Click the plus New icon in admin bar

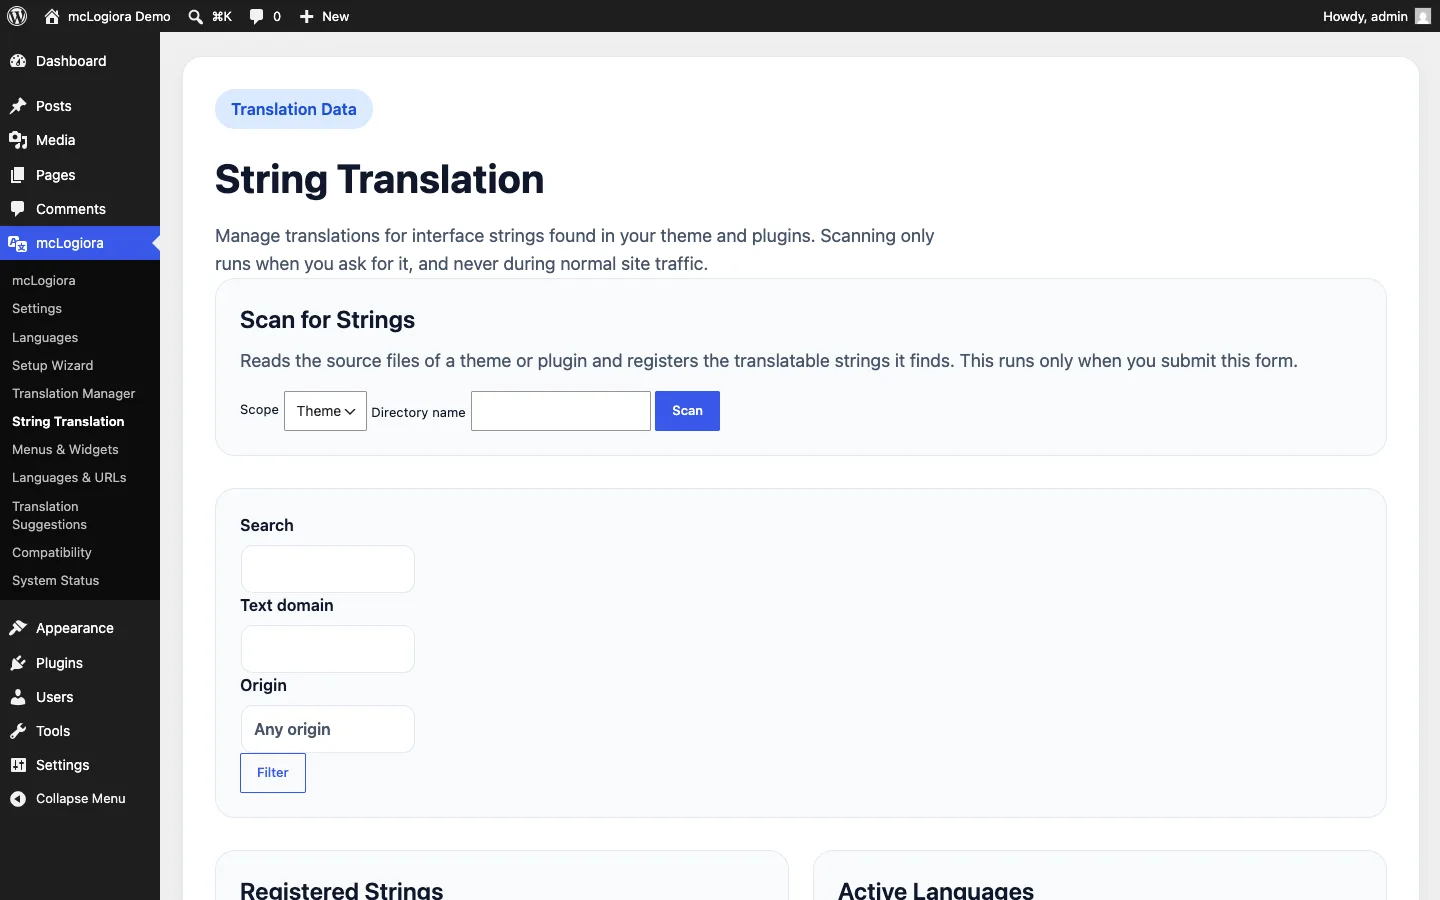307,16
